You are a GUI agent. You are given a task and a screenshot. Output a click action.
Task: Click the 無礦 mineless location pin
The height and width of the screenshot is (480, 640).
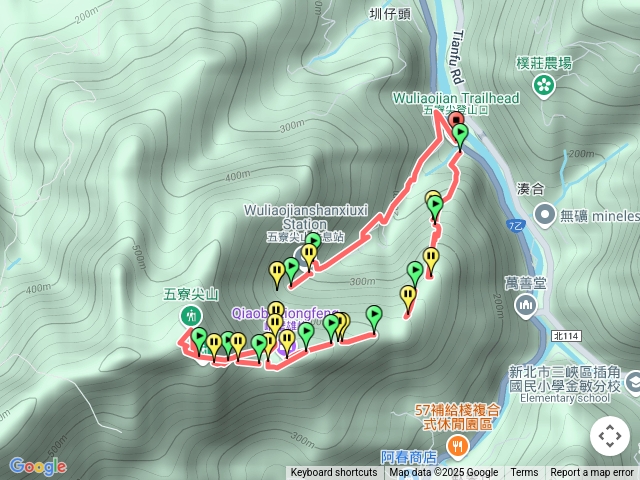545,215
